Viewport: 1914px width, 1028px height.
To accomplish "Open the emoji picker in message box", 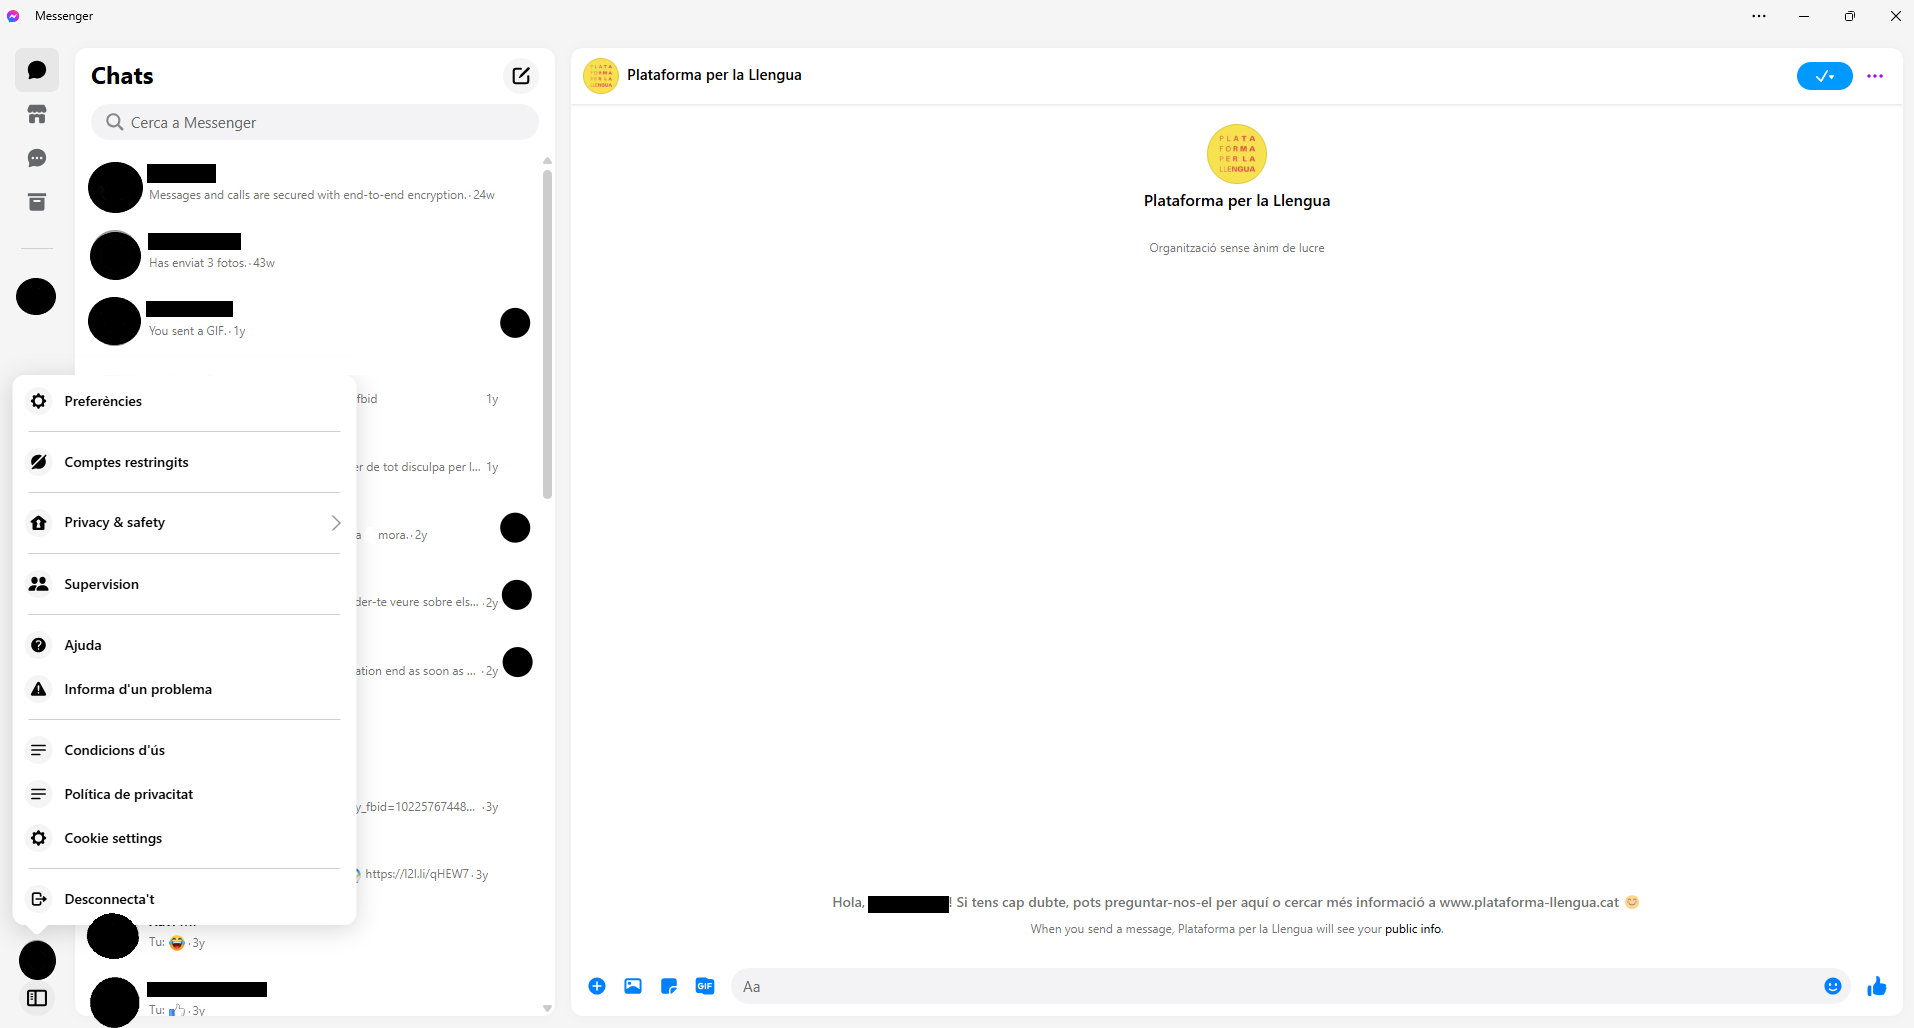I will [x=1833, y=986].
